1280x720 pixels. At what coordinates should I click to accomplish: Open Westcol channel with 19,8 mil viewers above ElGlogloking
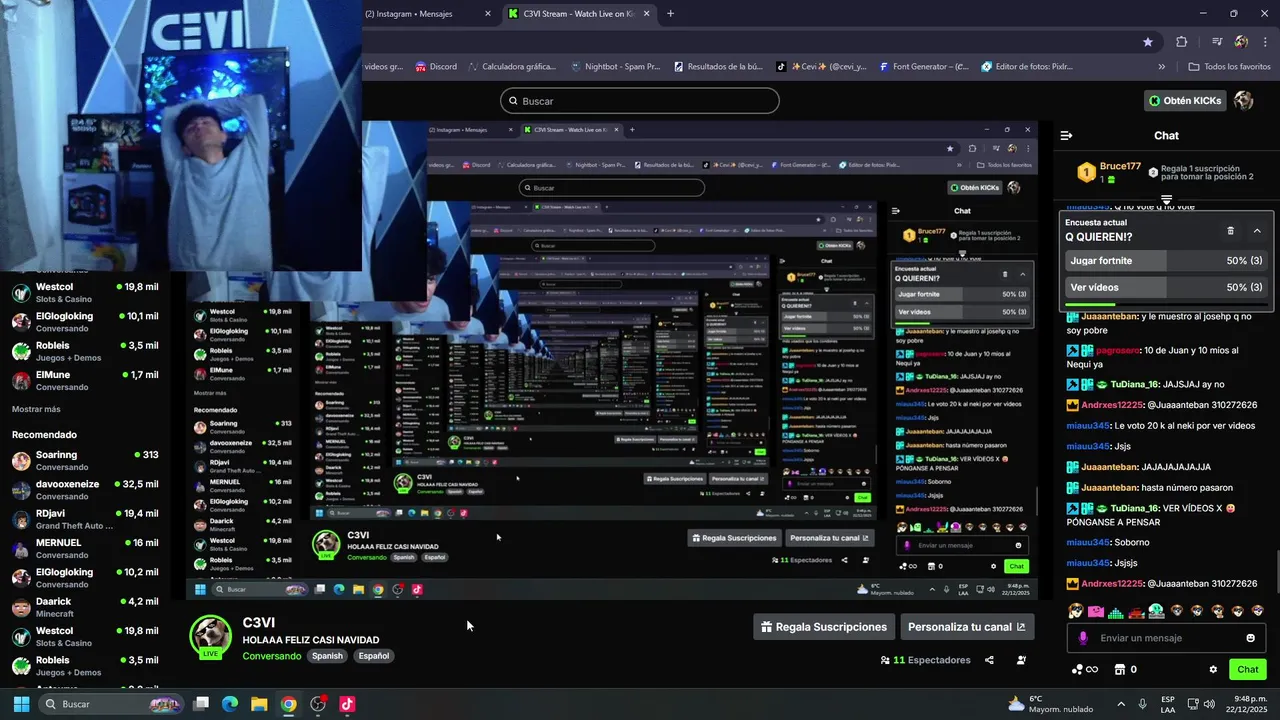pos(85,293)
